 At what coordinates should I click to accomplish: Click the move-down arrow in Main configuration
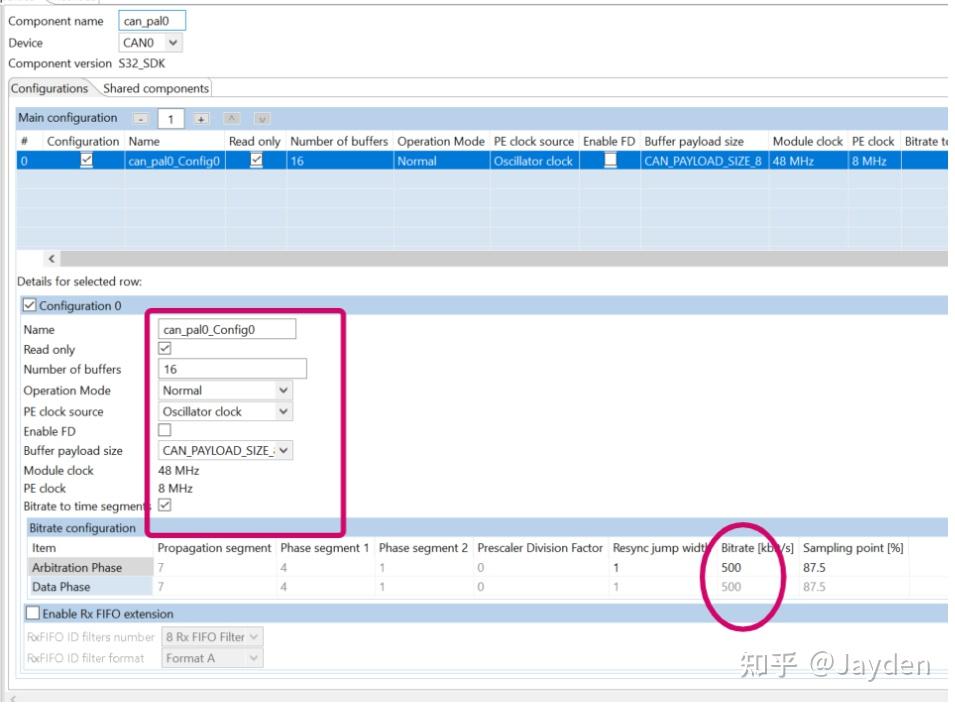pos(262,119)
